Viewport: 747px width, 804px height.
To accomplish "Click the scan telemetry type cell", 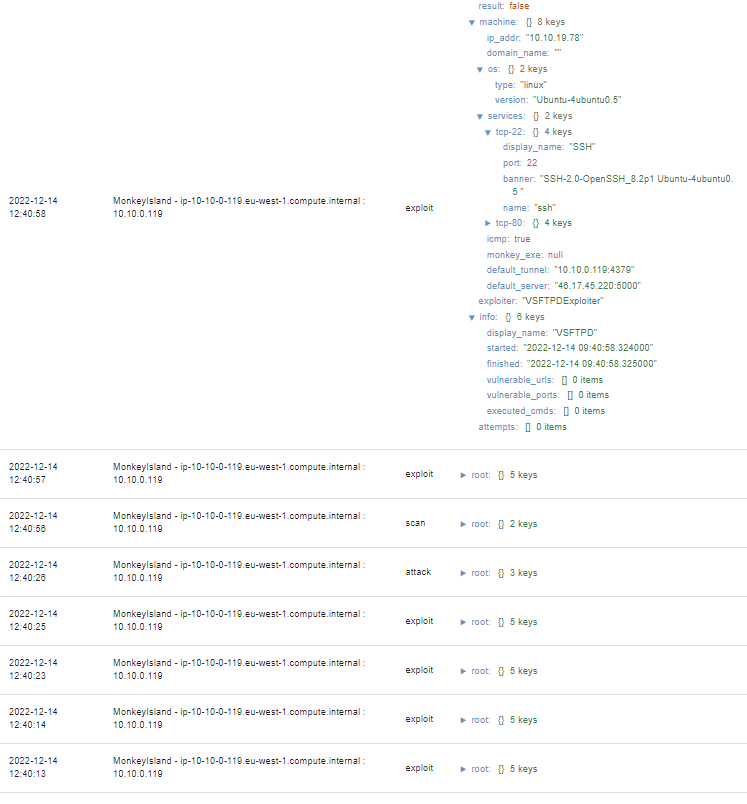I will click(x=415, y=523).
